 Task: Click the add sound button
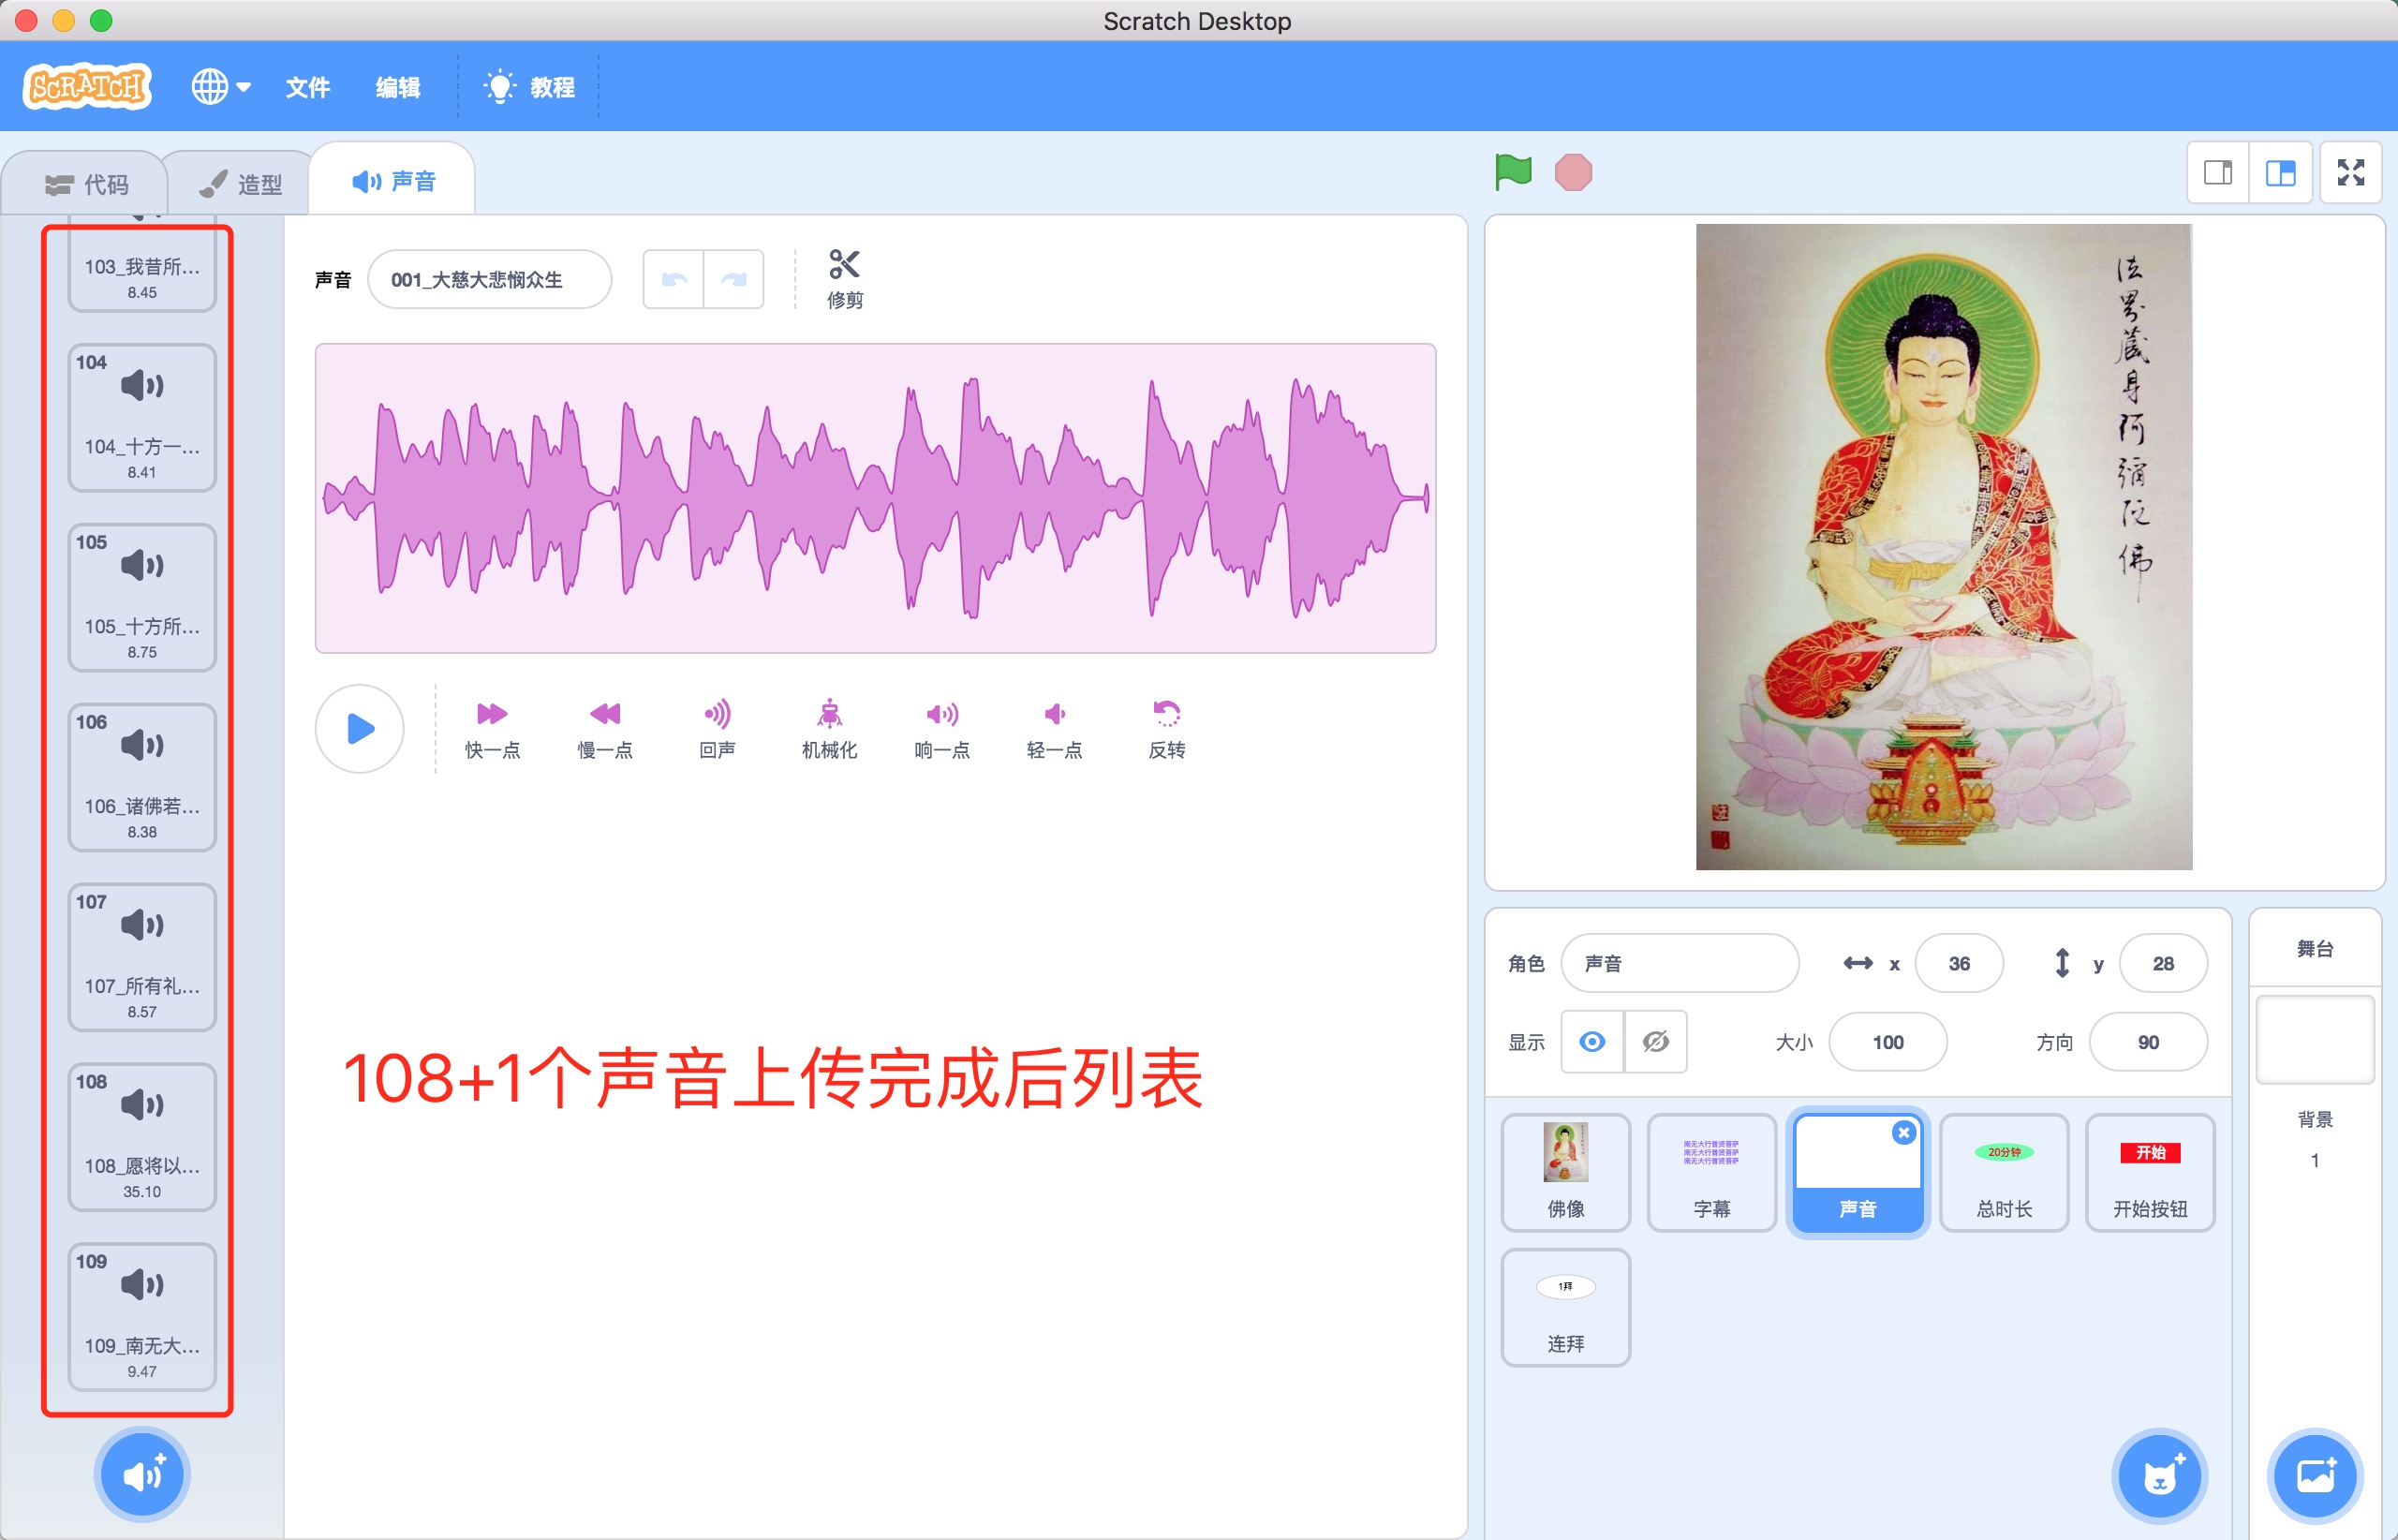click(142, 1475)
